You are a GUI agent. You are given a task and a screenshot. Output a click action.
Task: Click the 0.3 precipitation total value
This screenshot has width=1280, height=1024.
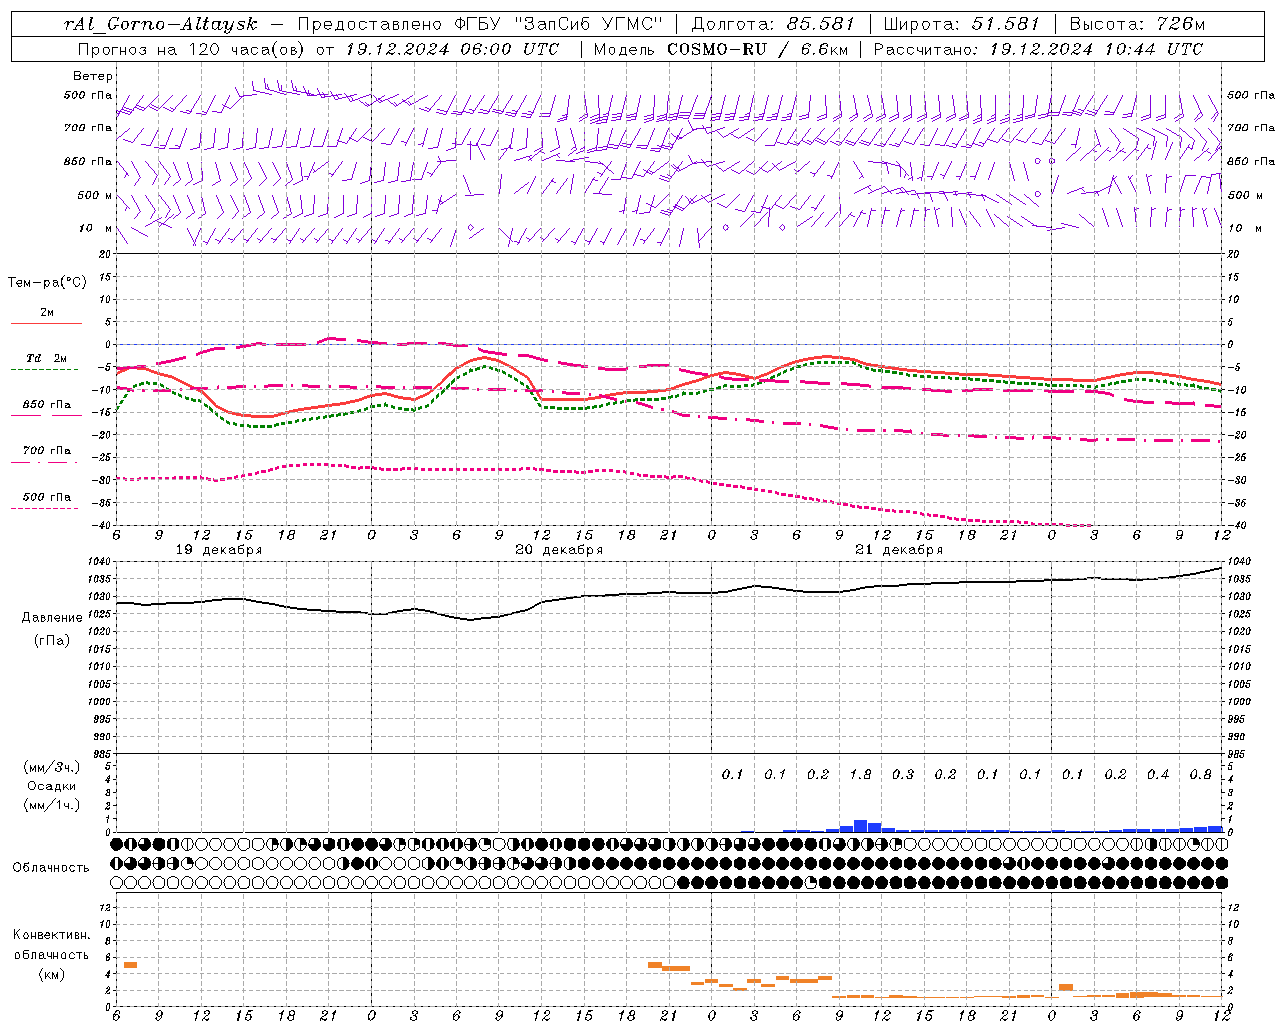pyautogui.click(x=903, y=775)
